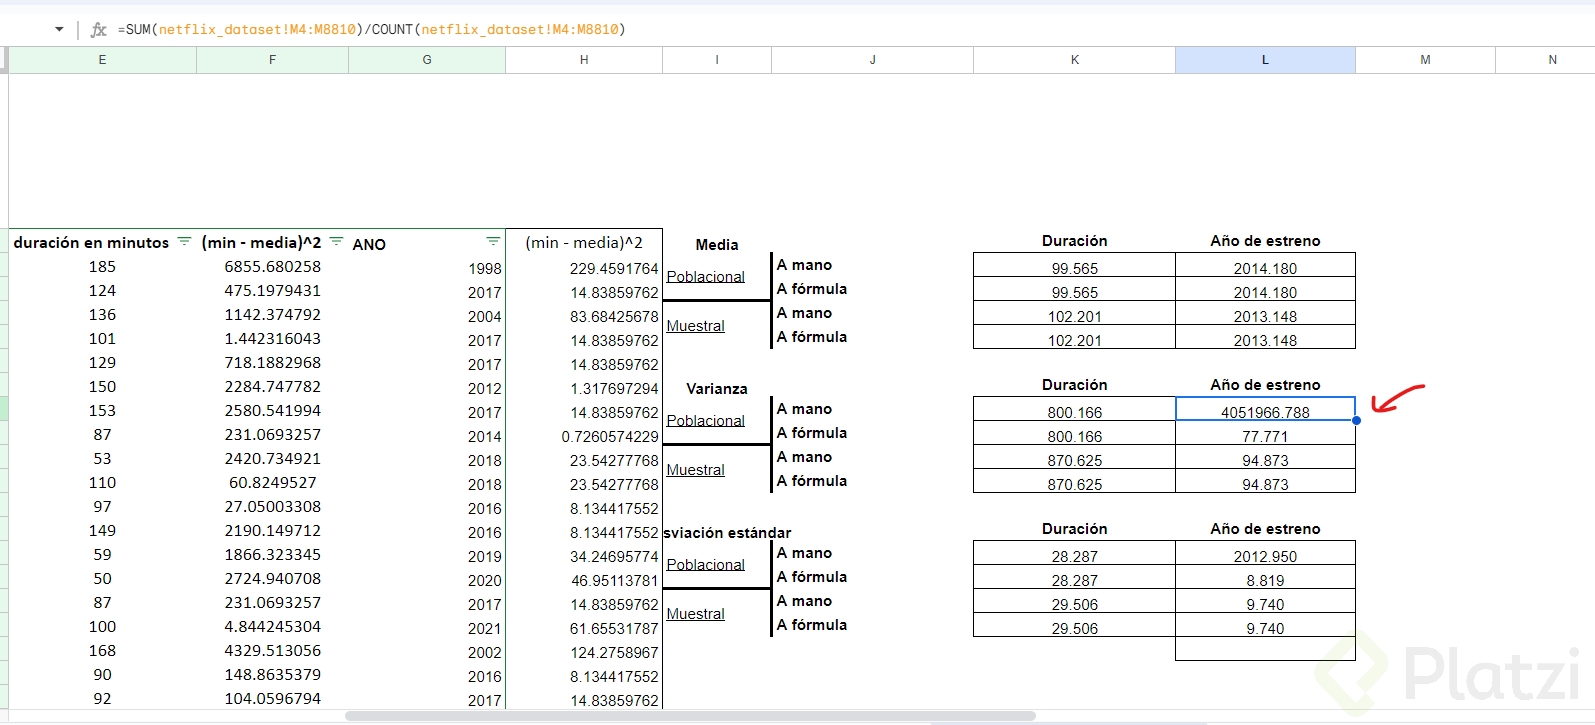Select cell with year 2004

pyautogui.click(x=427, y=316)
